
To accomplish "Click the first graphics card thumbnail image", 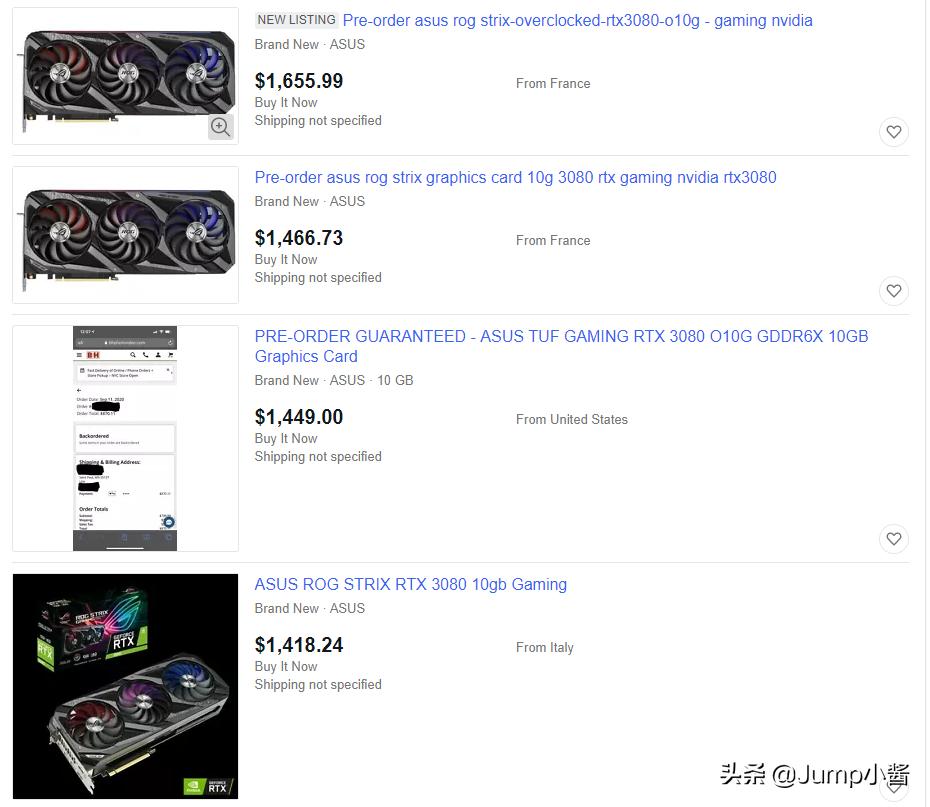I will (125, 75).
